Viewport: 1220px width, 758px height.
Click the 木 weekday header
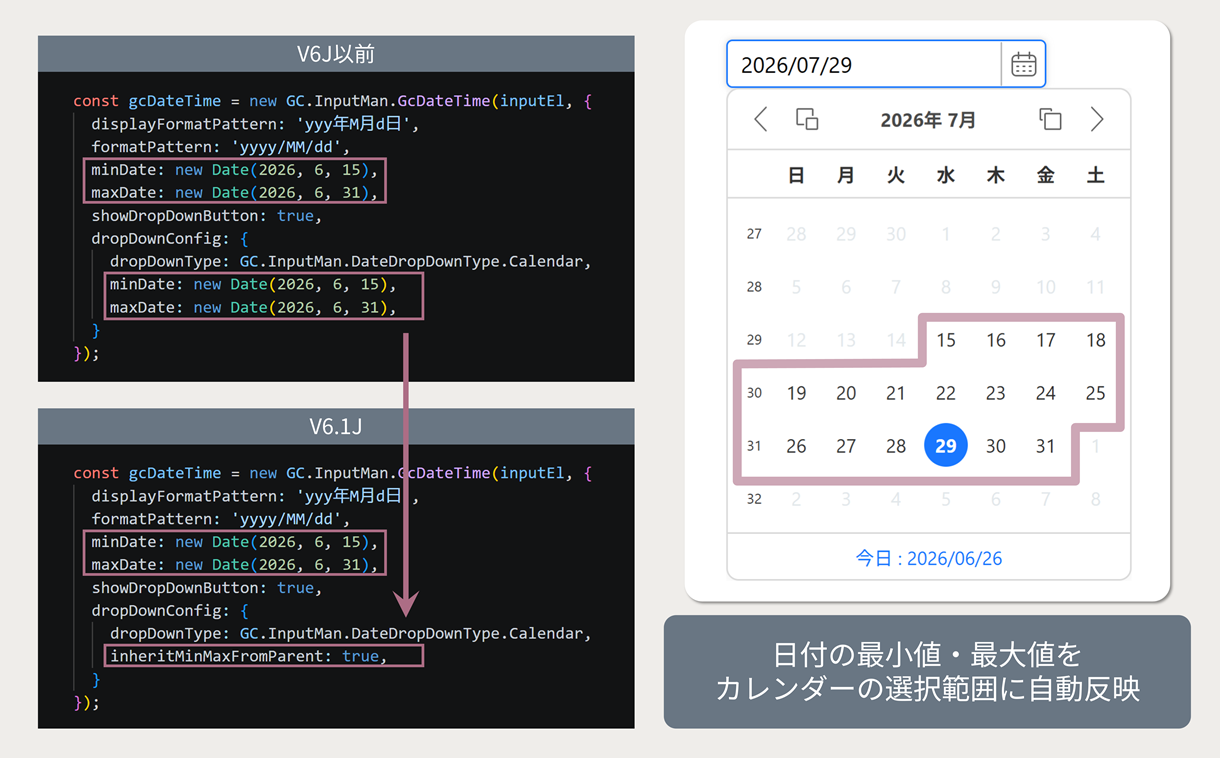pyautogui.click(x=996, y=176)
